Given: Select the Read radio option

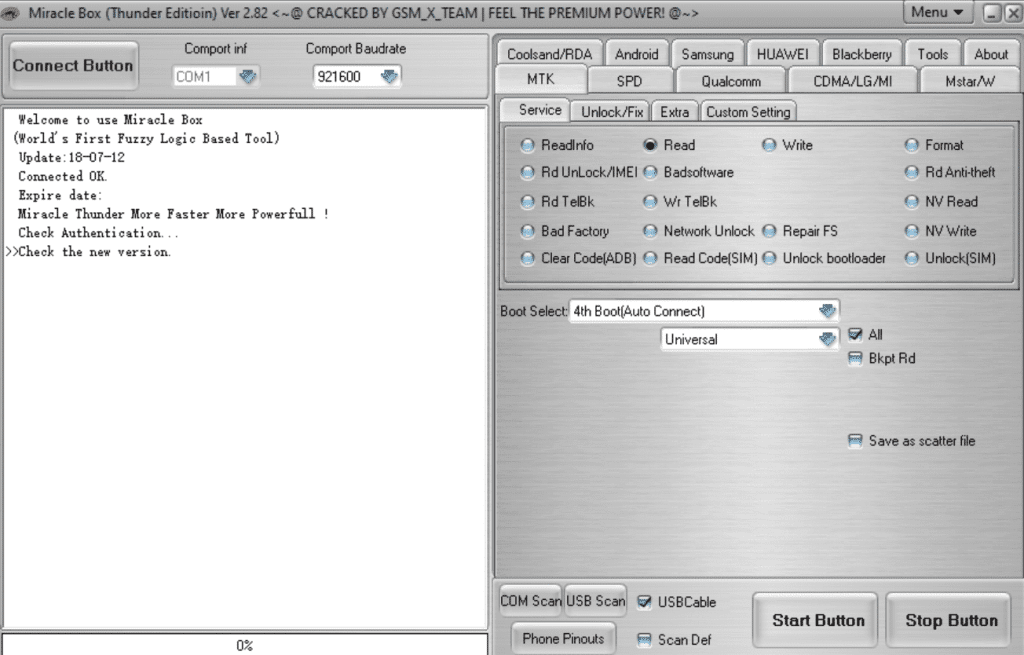Looking at the screenshot, I should click(x=650, y=145).
